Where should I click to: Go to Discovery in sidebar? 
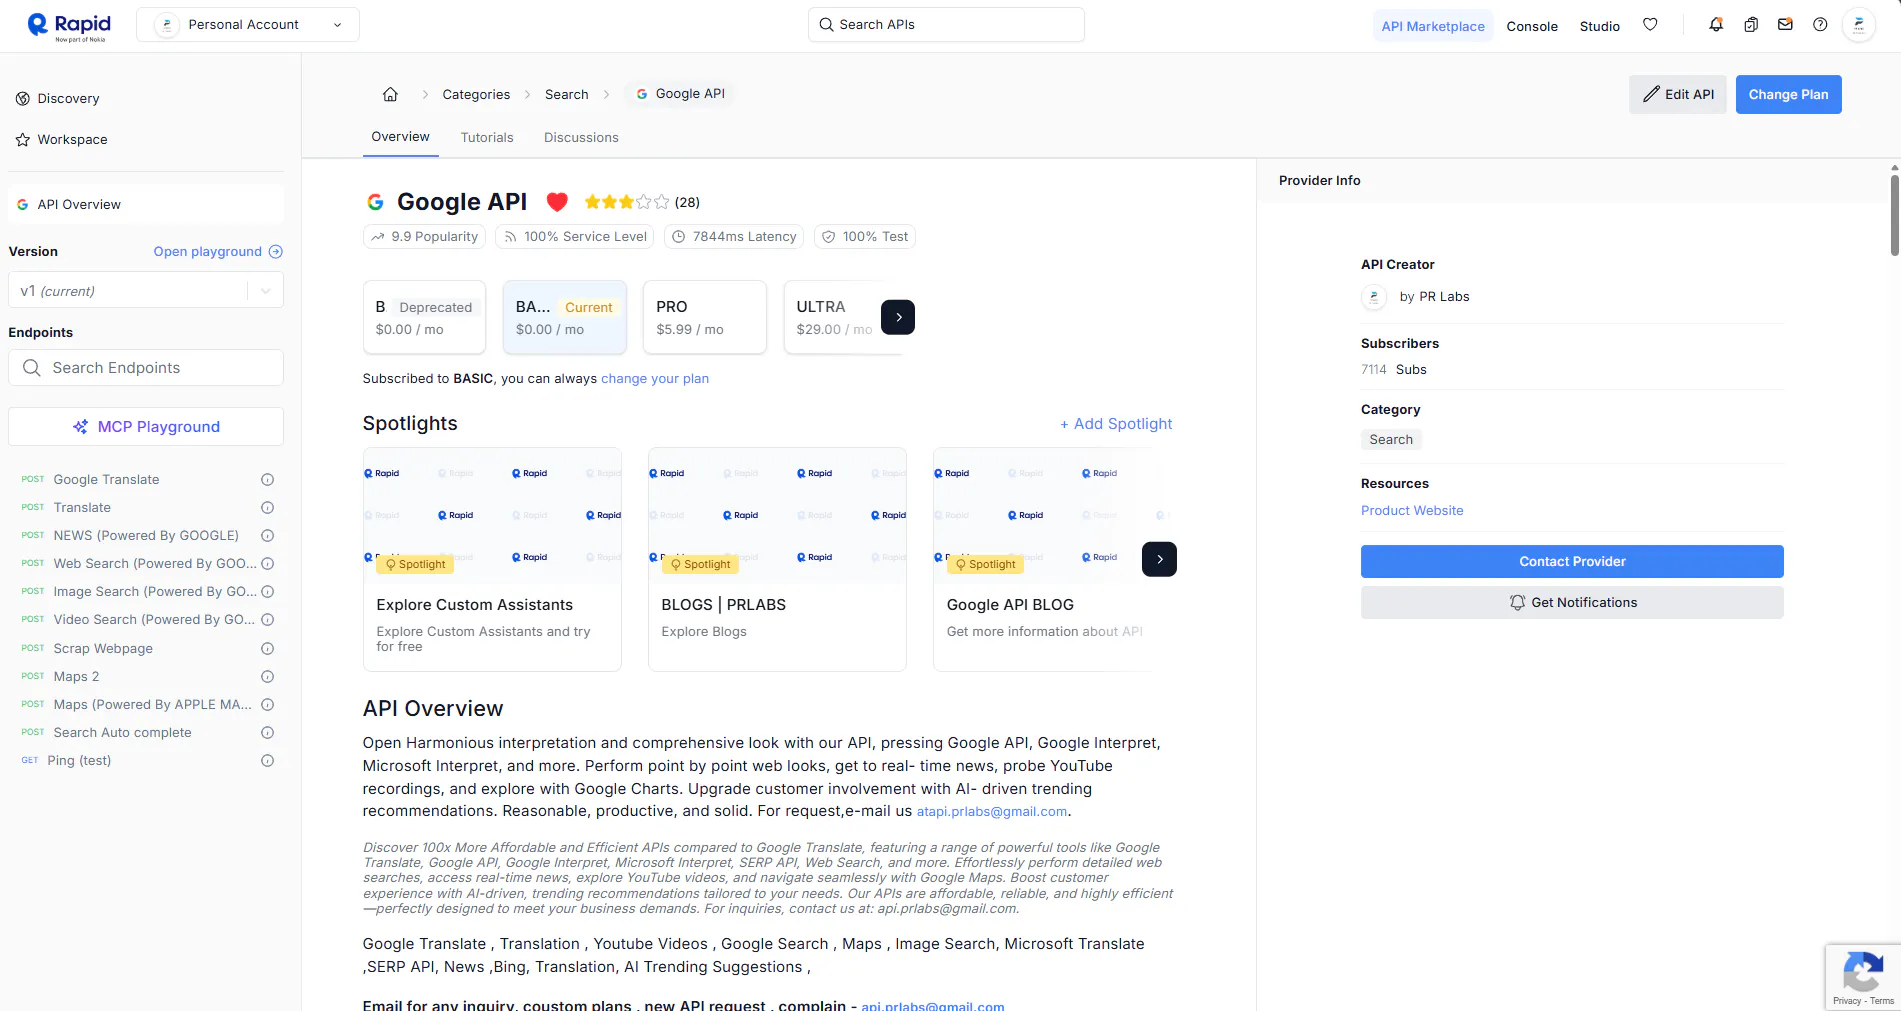(68, 99)
